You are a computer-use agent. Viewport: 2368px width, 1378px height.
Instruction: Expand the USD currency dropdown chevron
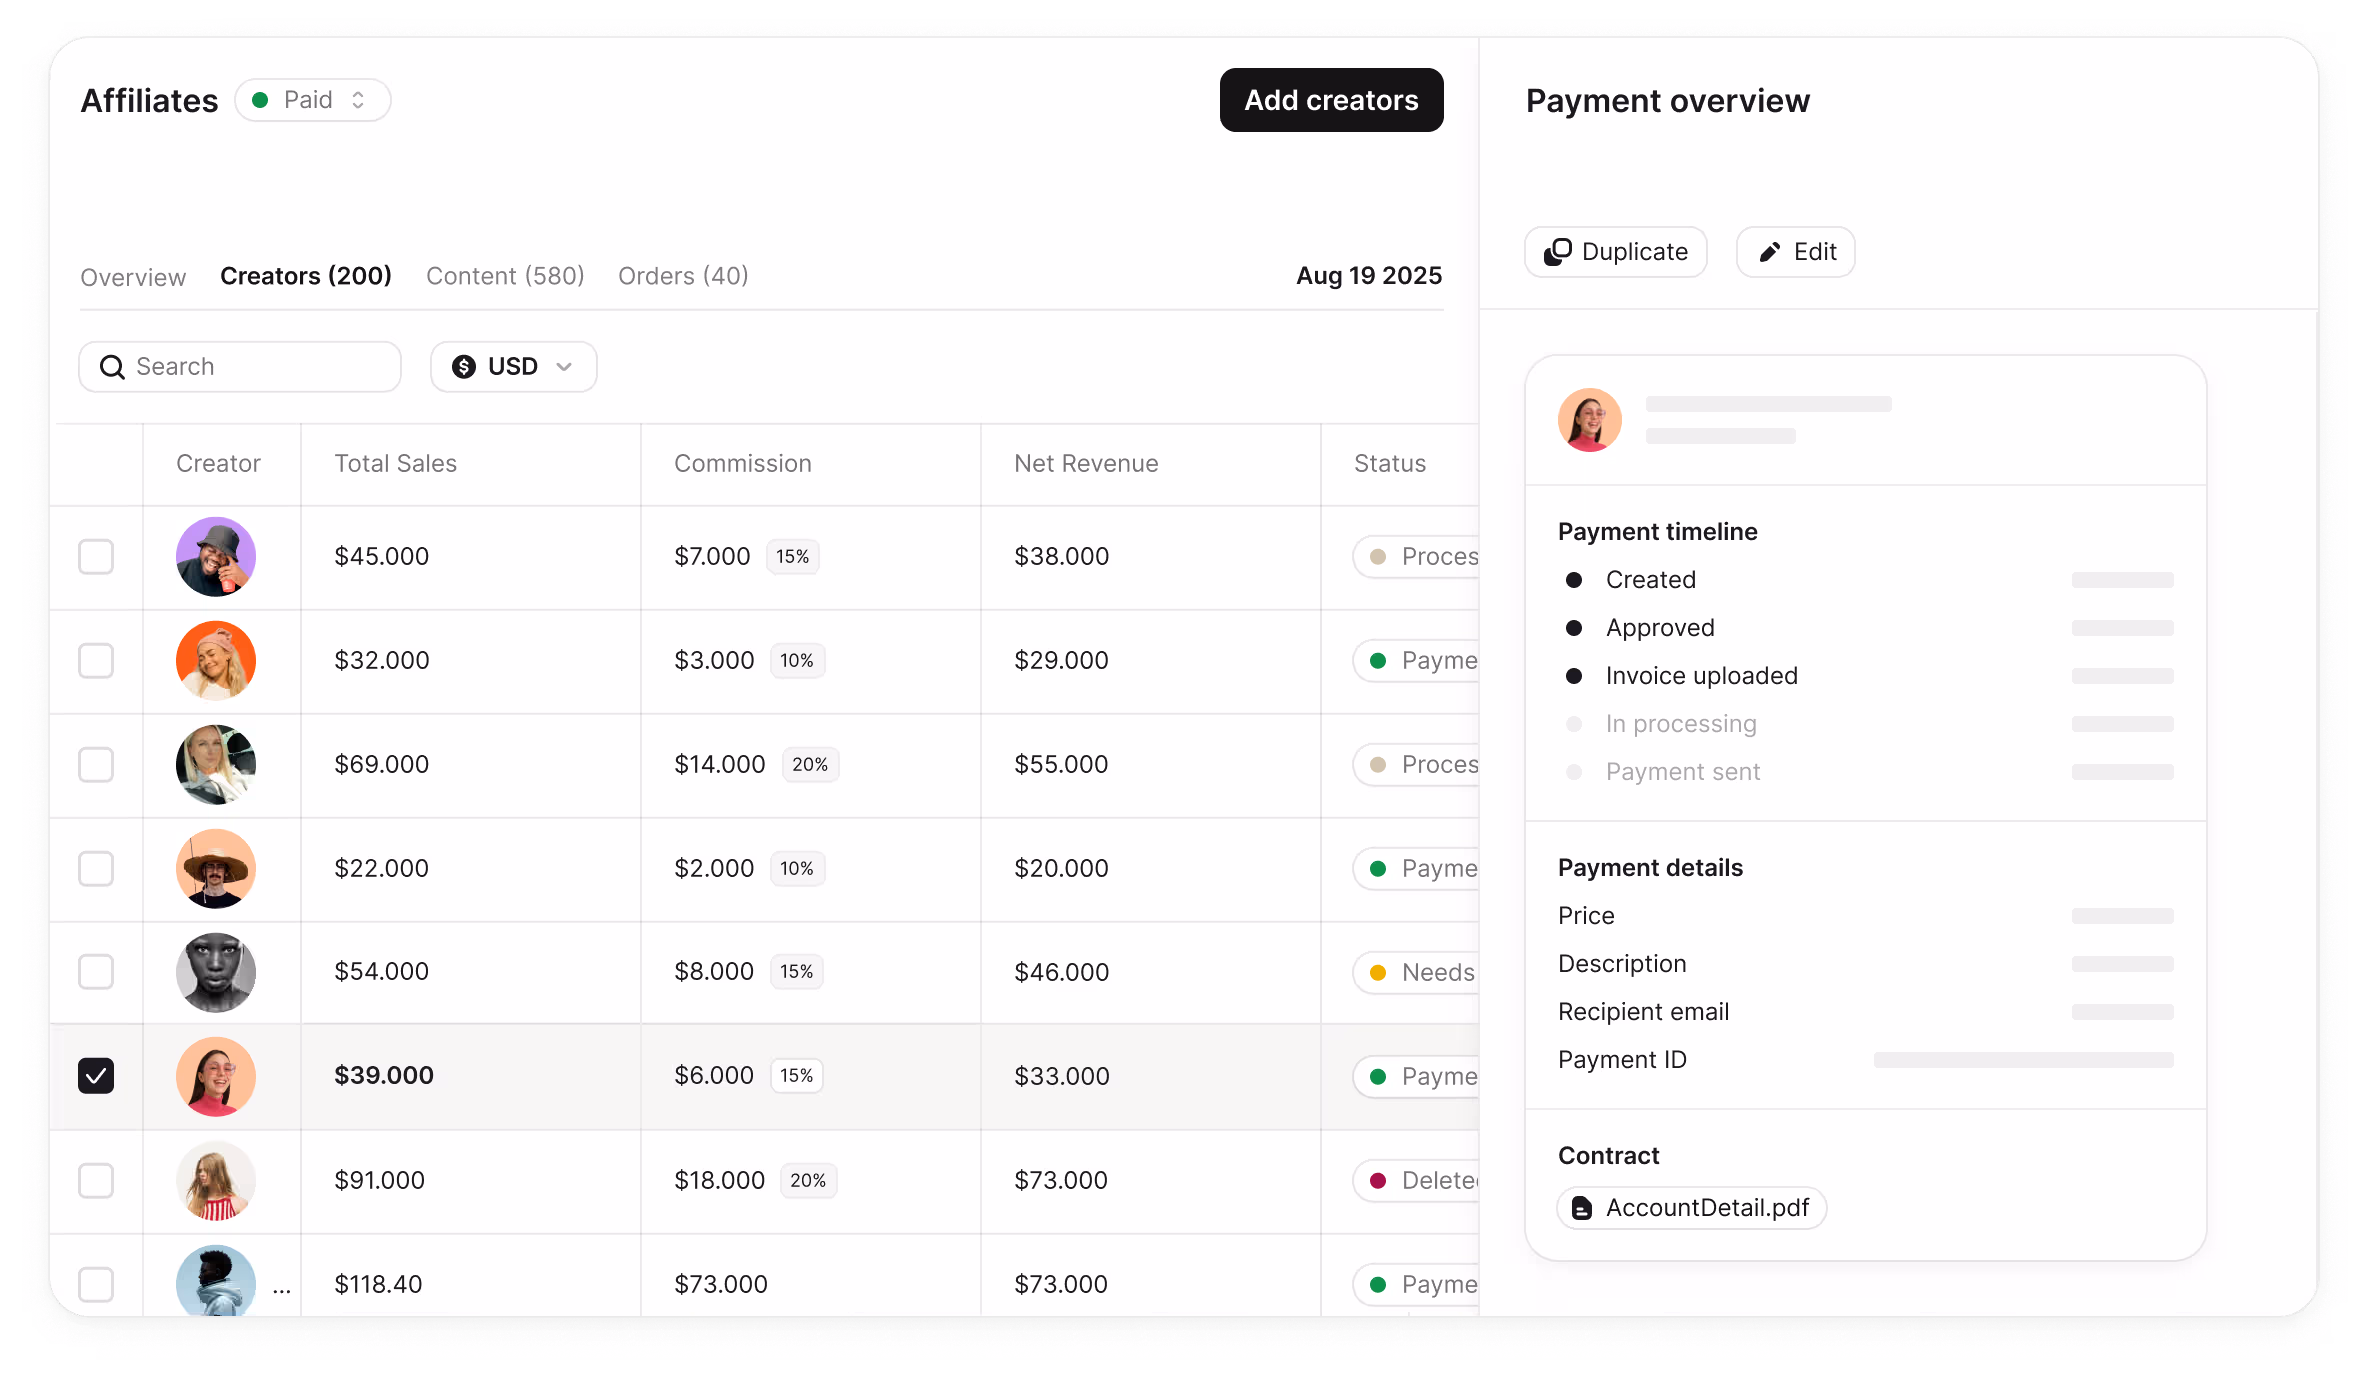point(564,367)
